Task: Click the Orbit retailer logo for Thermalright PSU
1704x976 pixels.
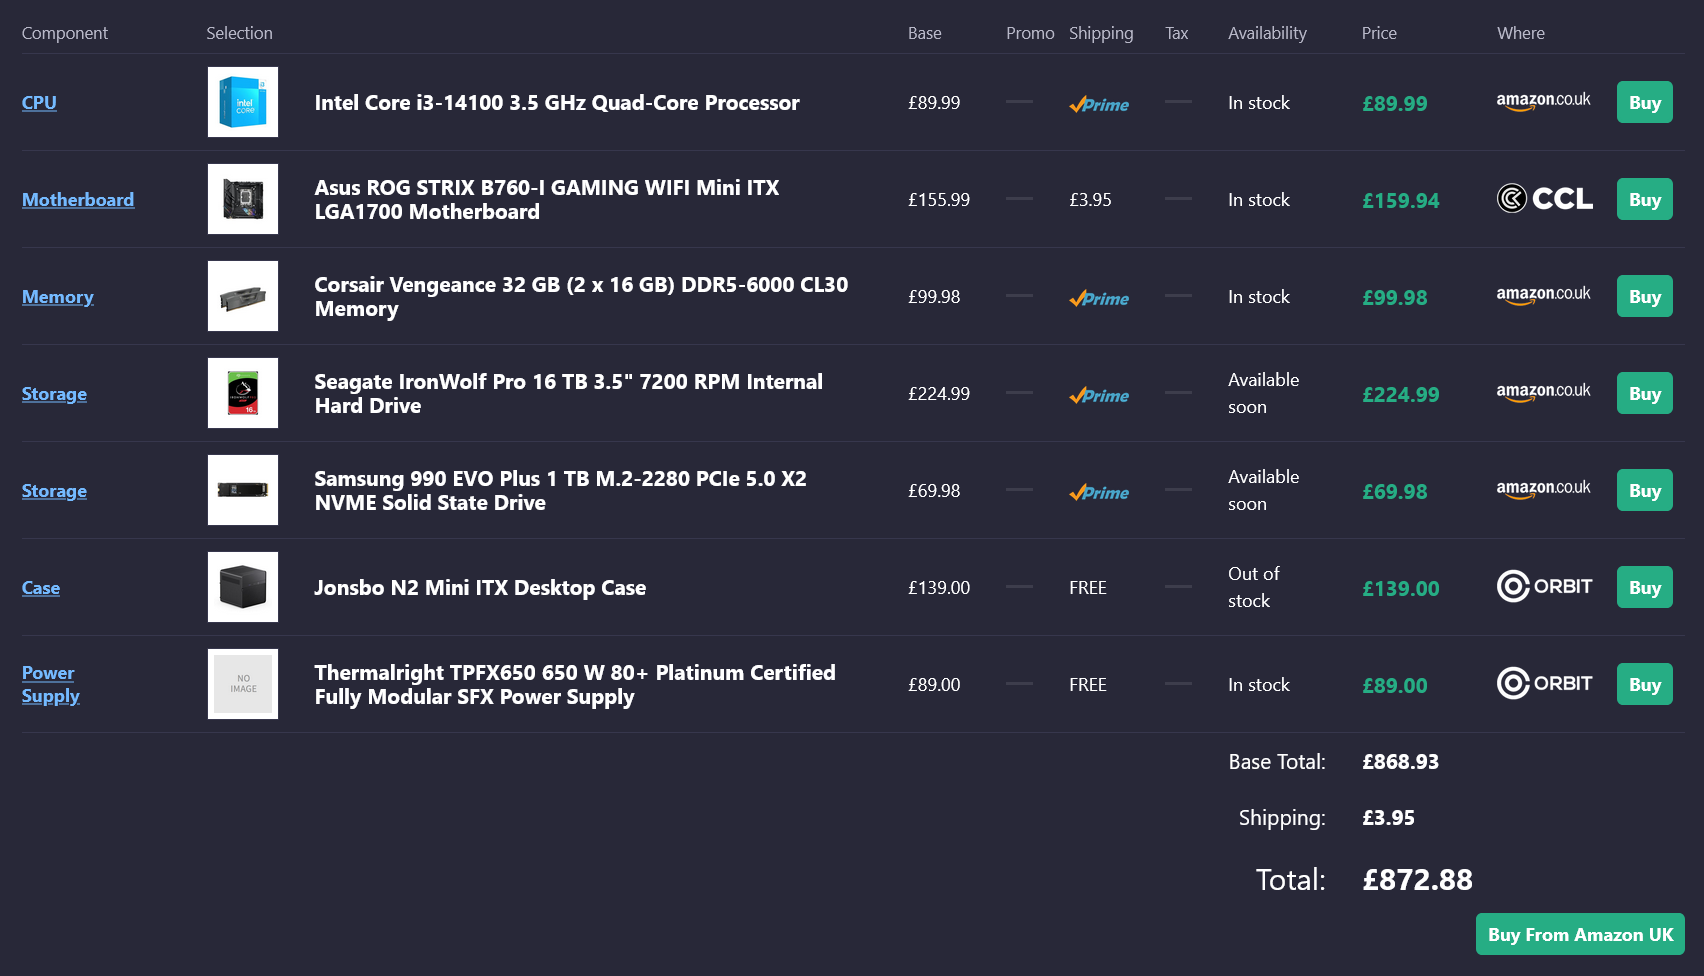Action: pos(1545,683)
